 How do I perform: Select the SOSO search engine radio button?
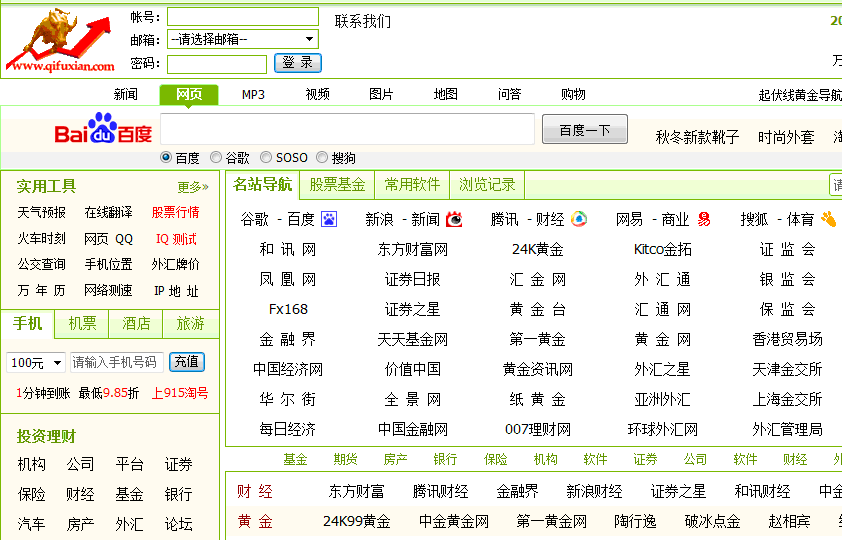(266, 157)
